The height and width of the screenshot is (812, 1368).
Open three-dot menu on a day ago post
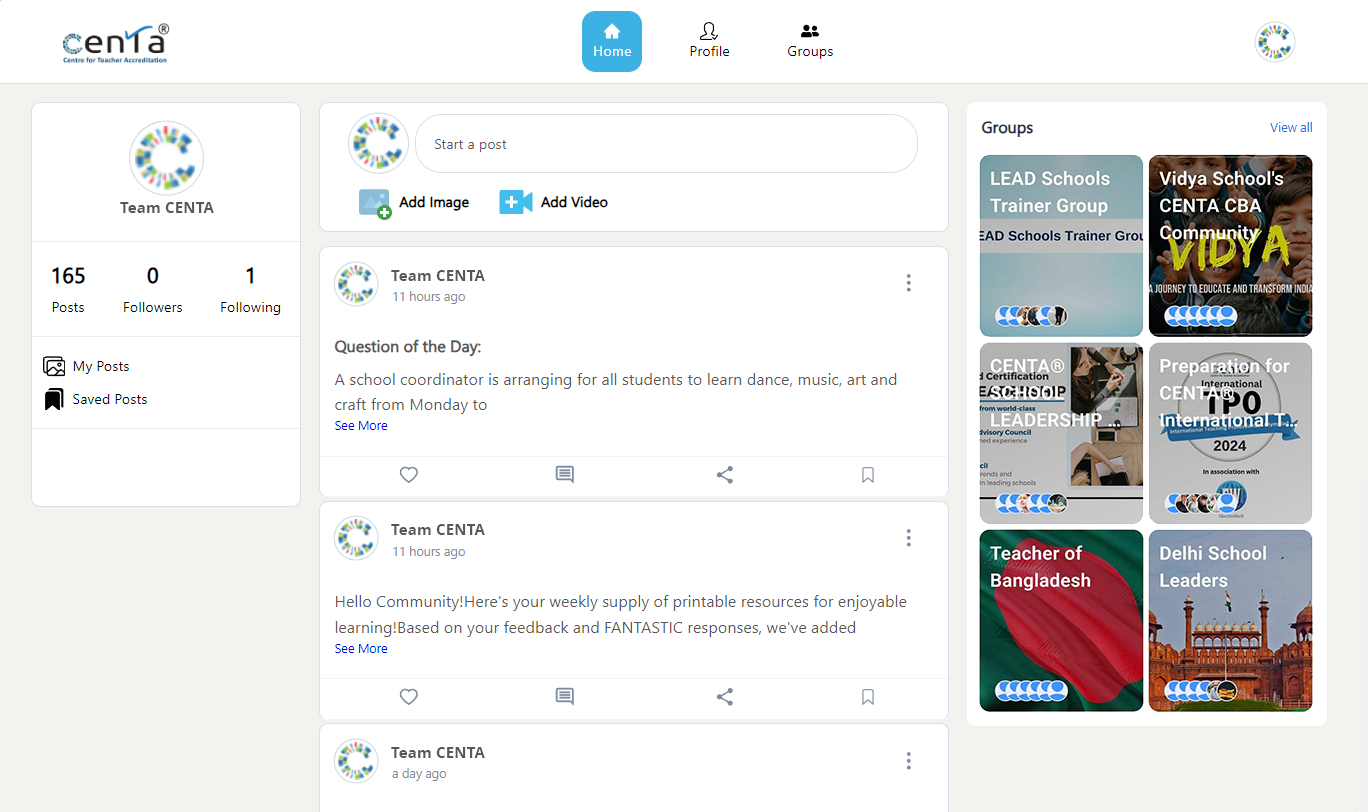pyautogui.click(x=908, y=761)
